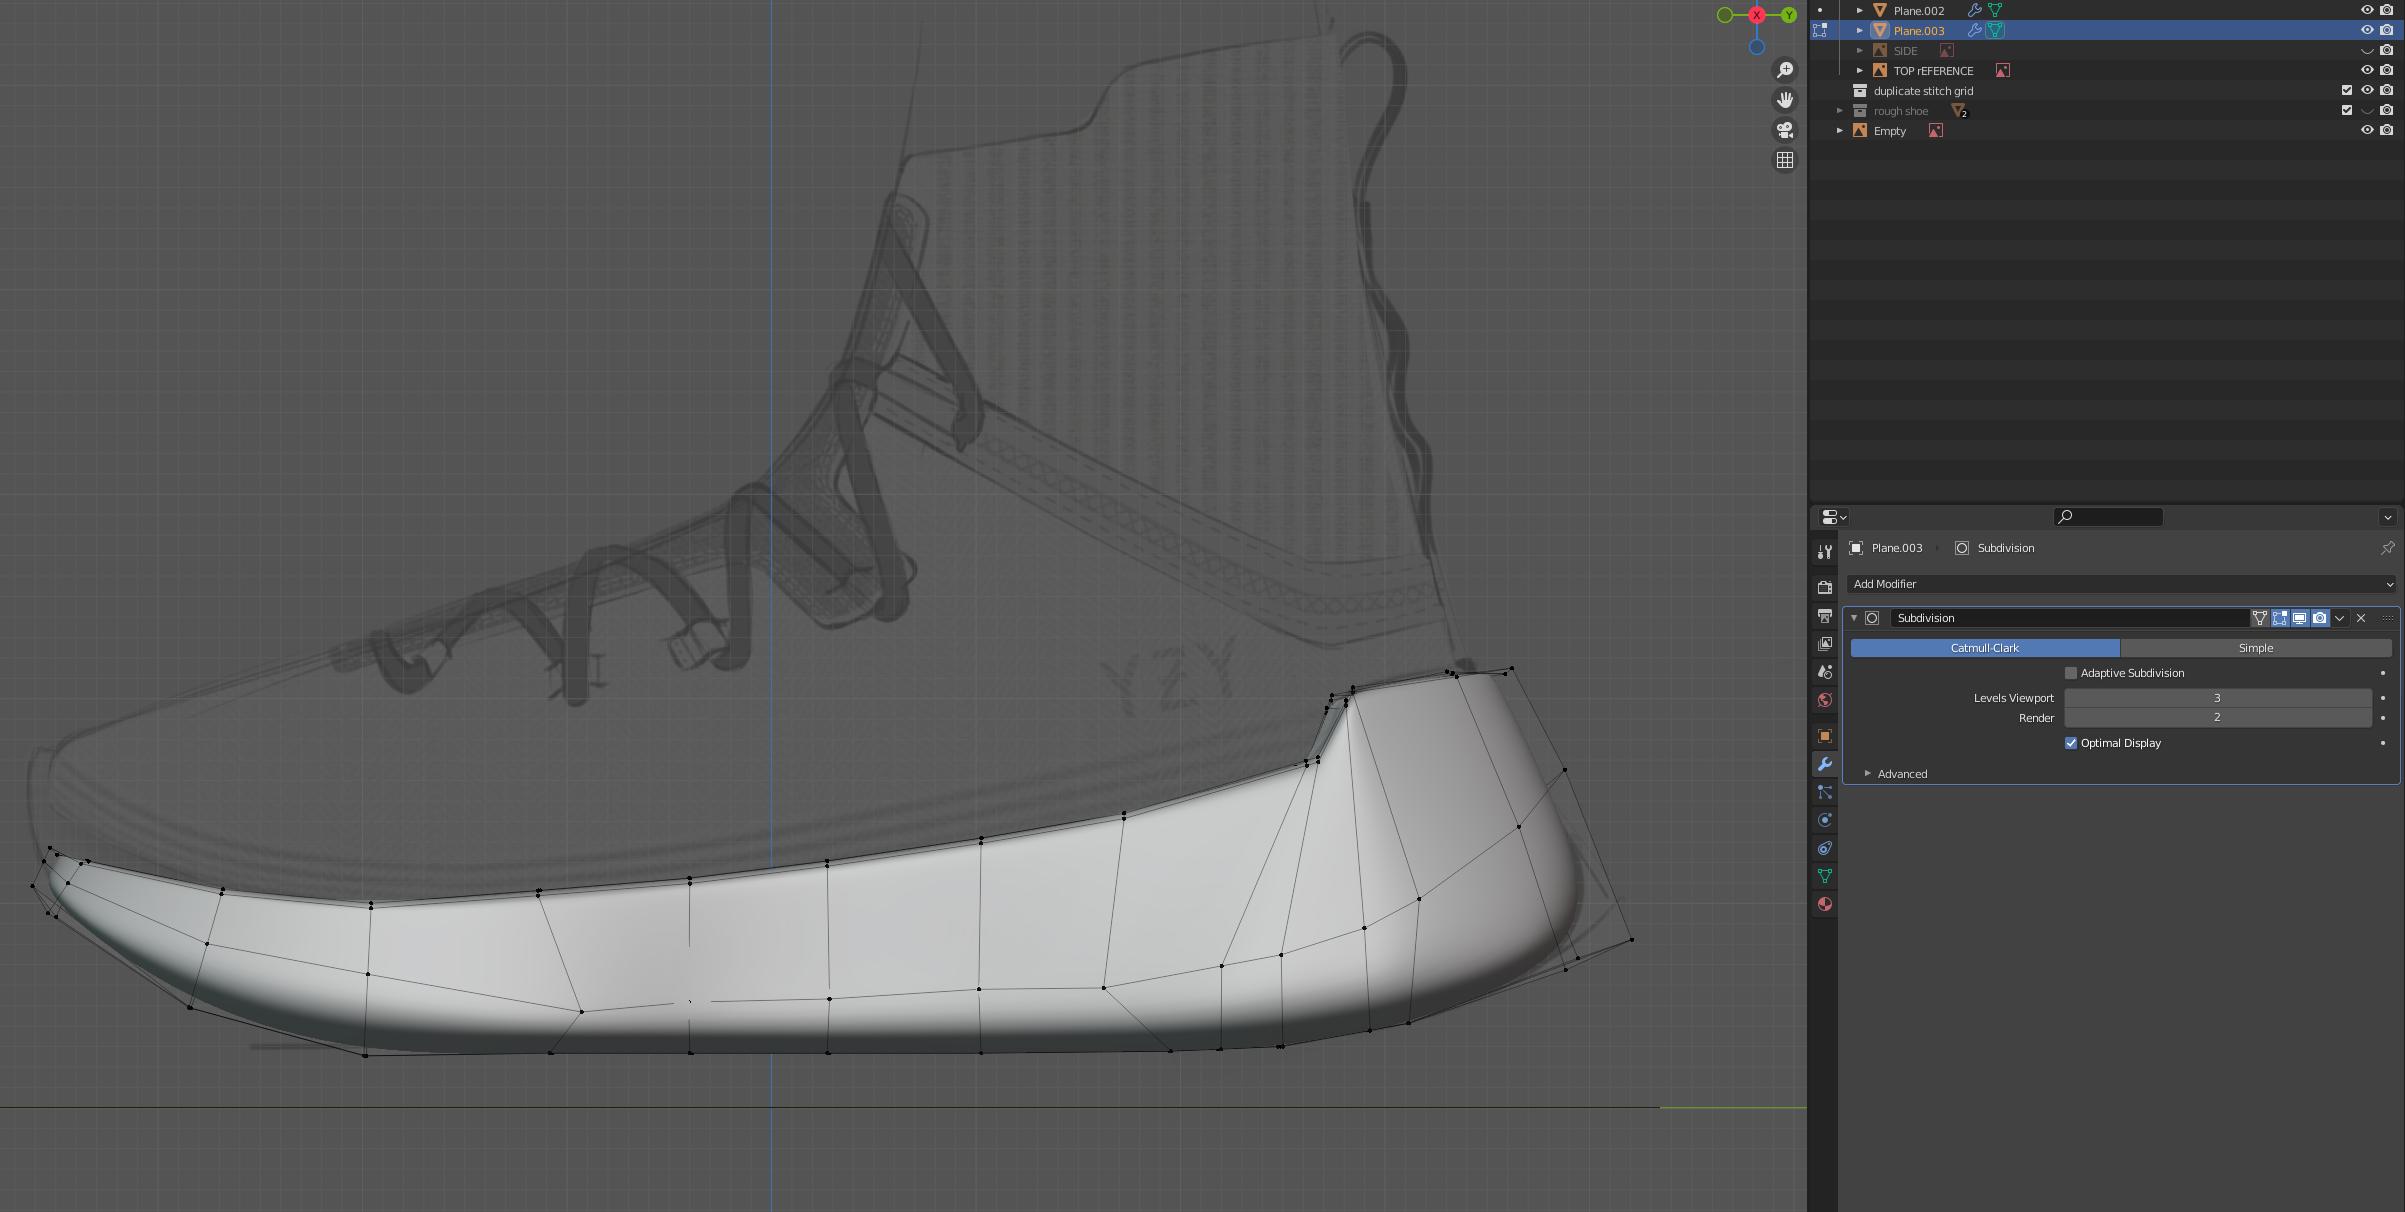Hide Plane.002 with its eye icon

coord(2366,11)
